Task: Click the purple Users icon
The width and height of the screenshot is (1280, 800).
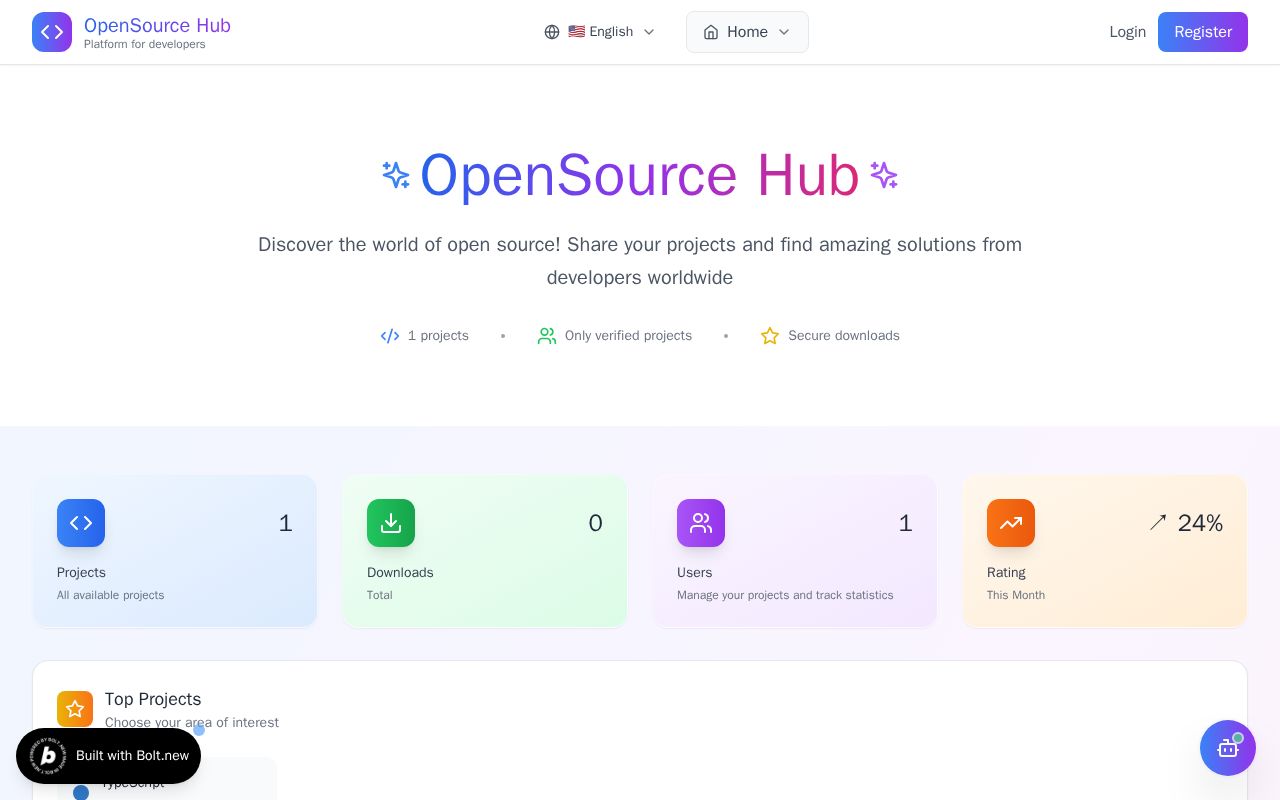Action: tap(701, 523)
